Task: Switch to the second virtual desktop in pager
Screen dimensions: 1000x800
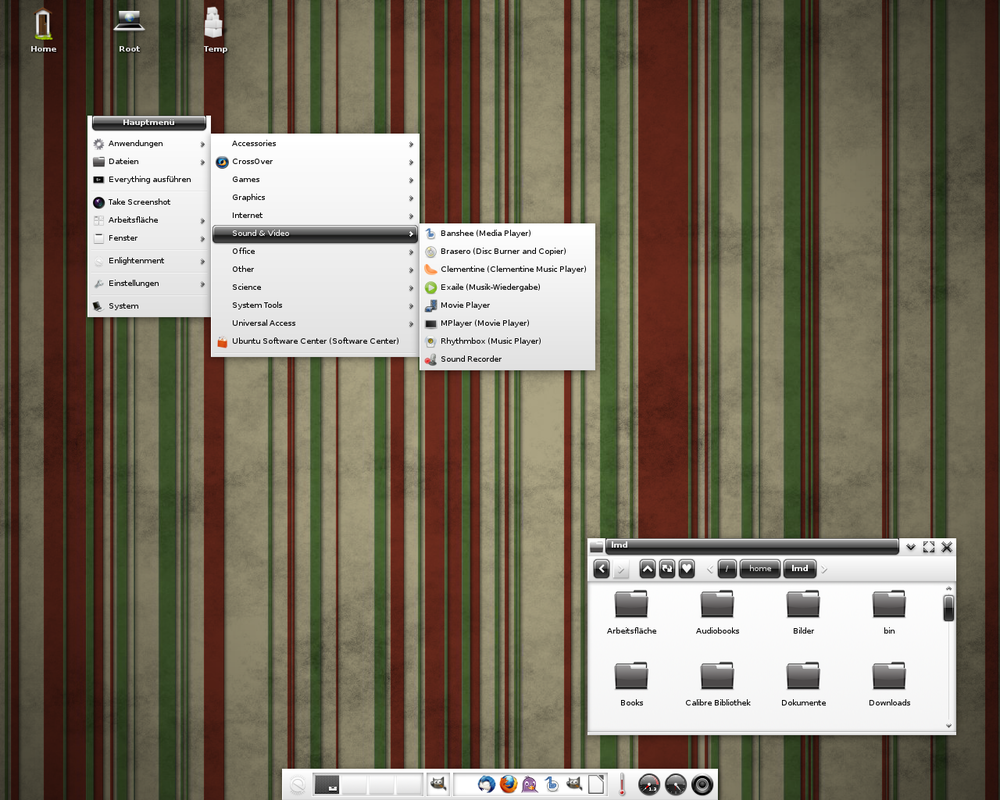Action: click(355, 784)
